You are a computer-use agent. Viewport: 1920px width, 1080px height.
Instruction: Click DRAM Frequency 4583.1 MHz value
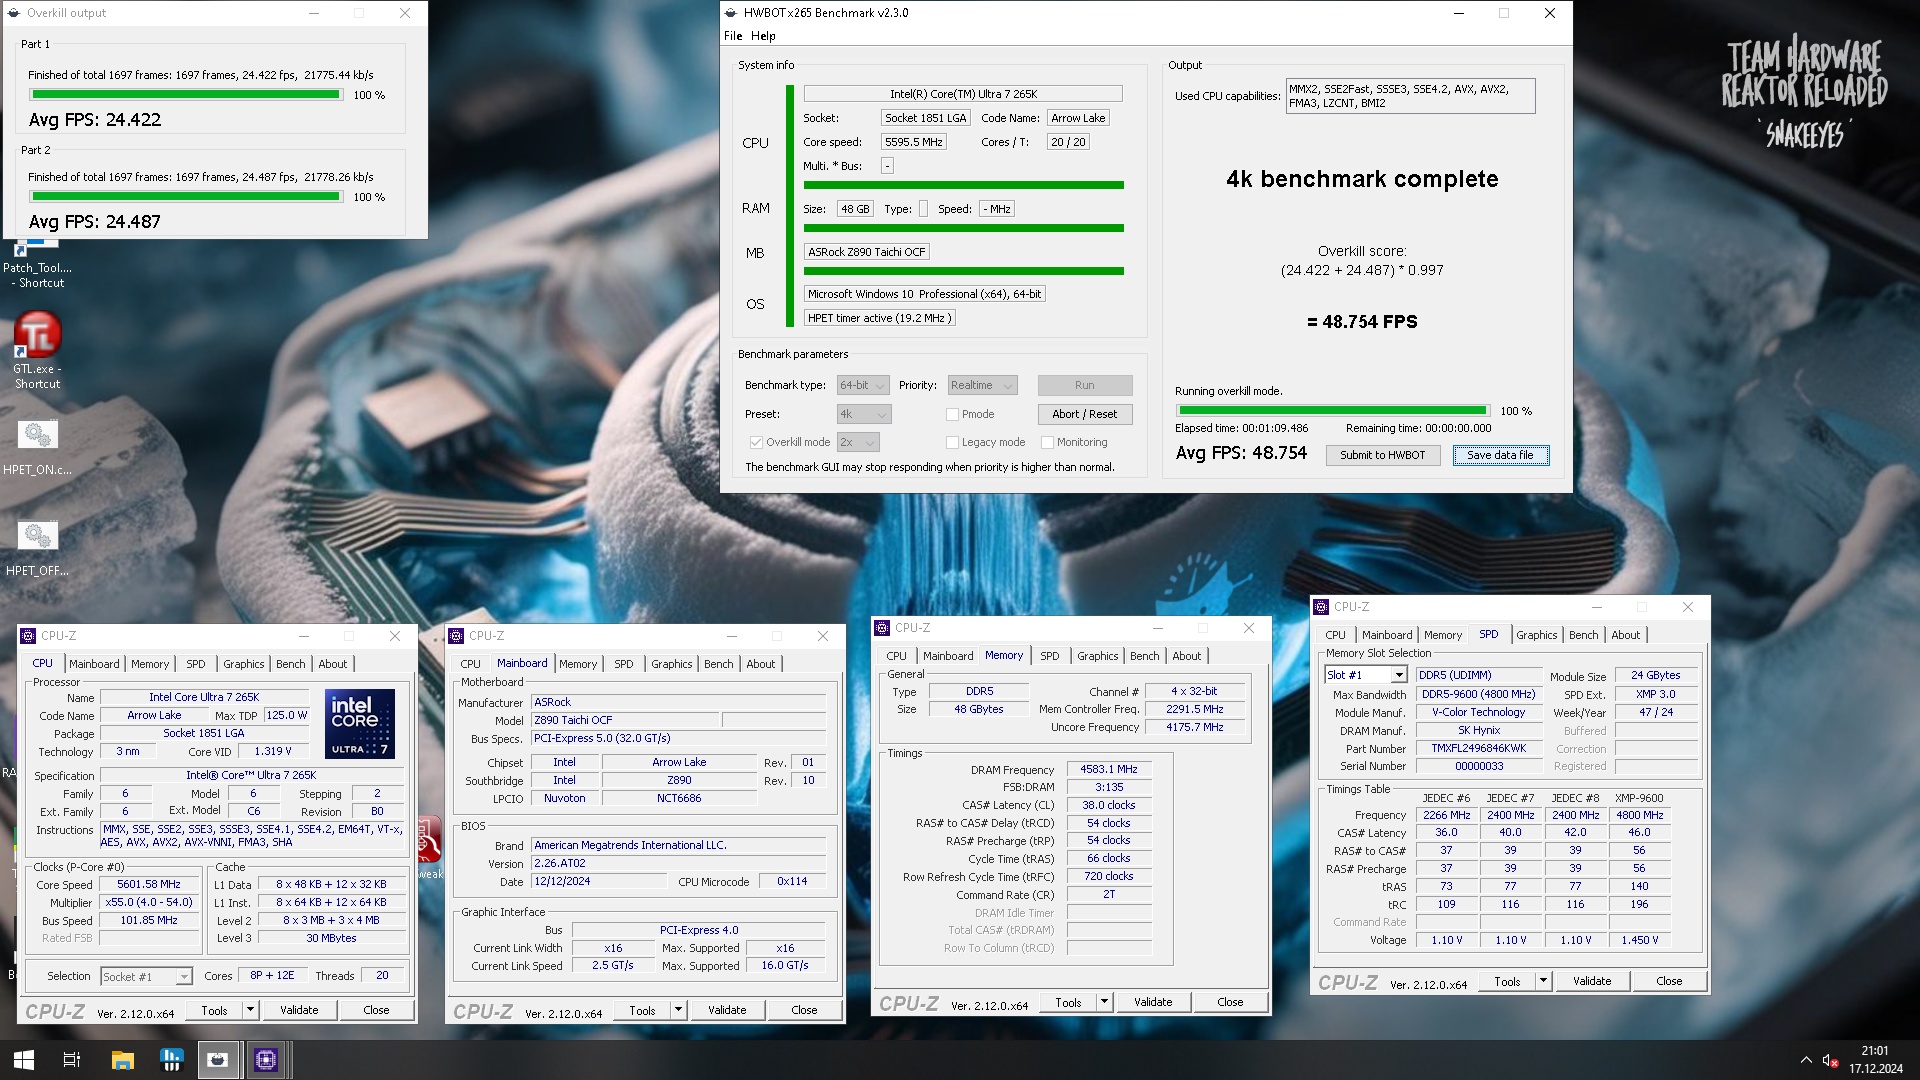[1109, 770]
